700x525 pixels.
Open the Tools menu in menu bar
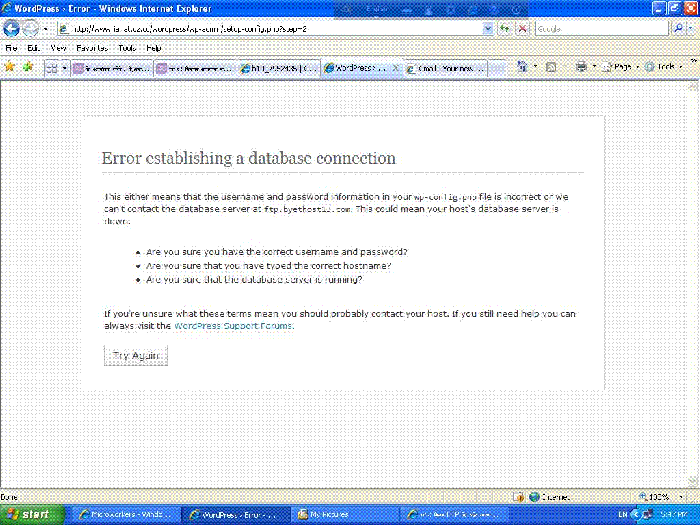[x=127, y=48]
